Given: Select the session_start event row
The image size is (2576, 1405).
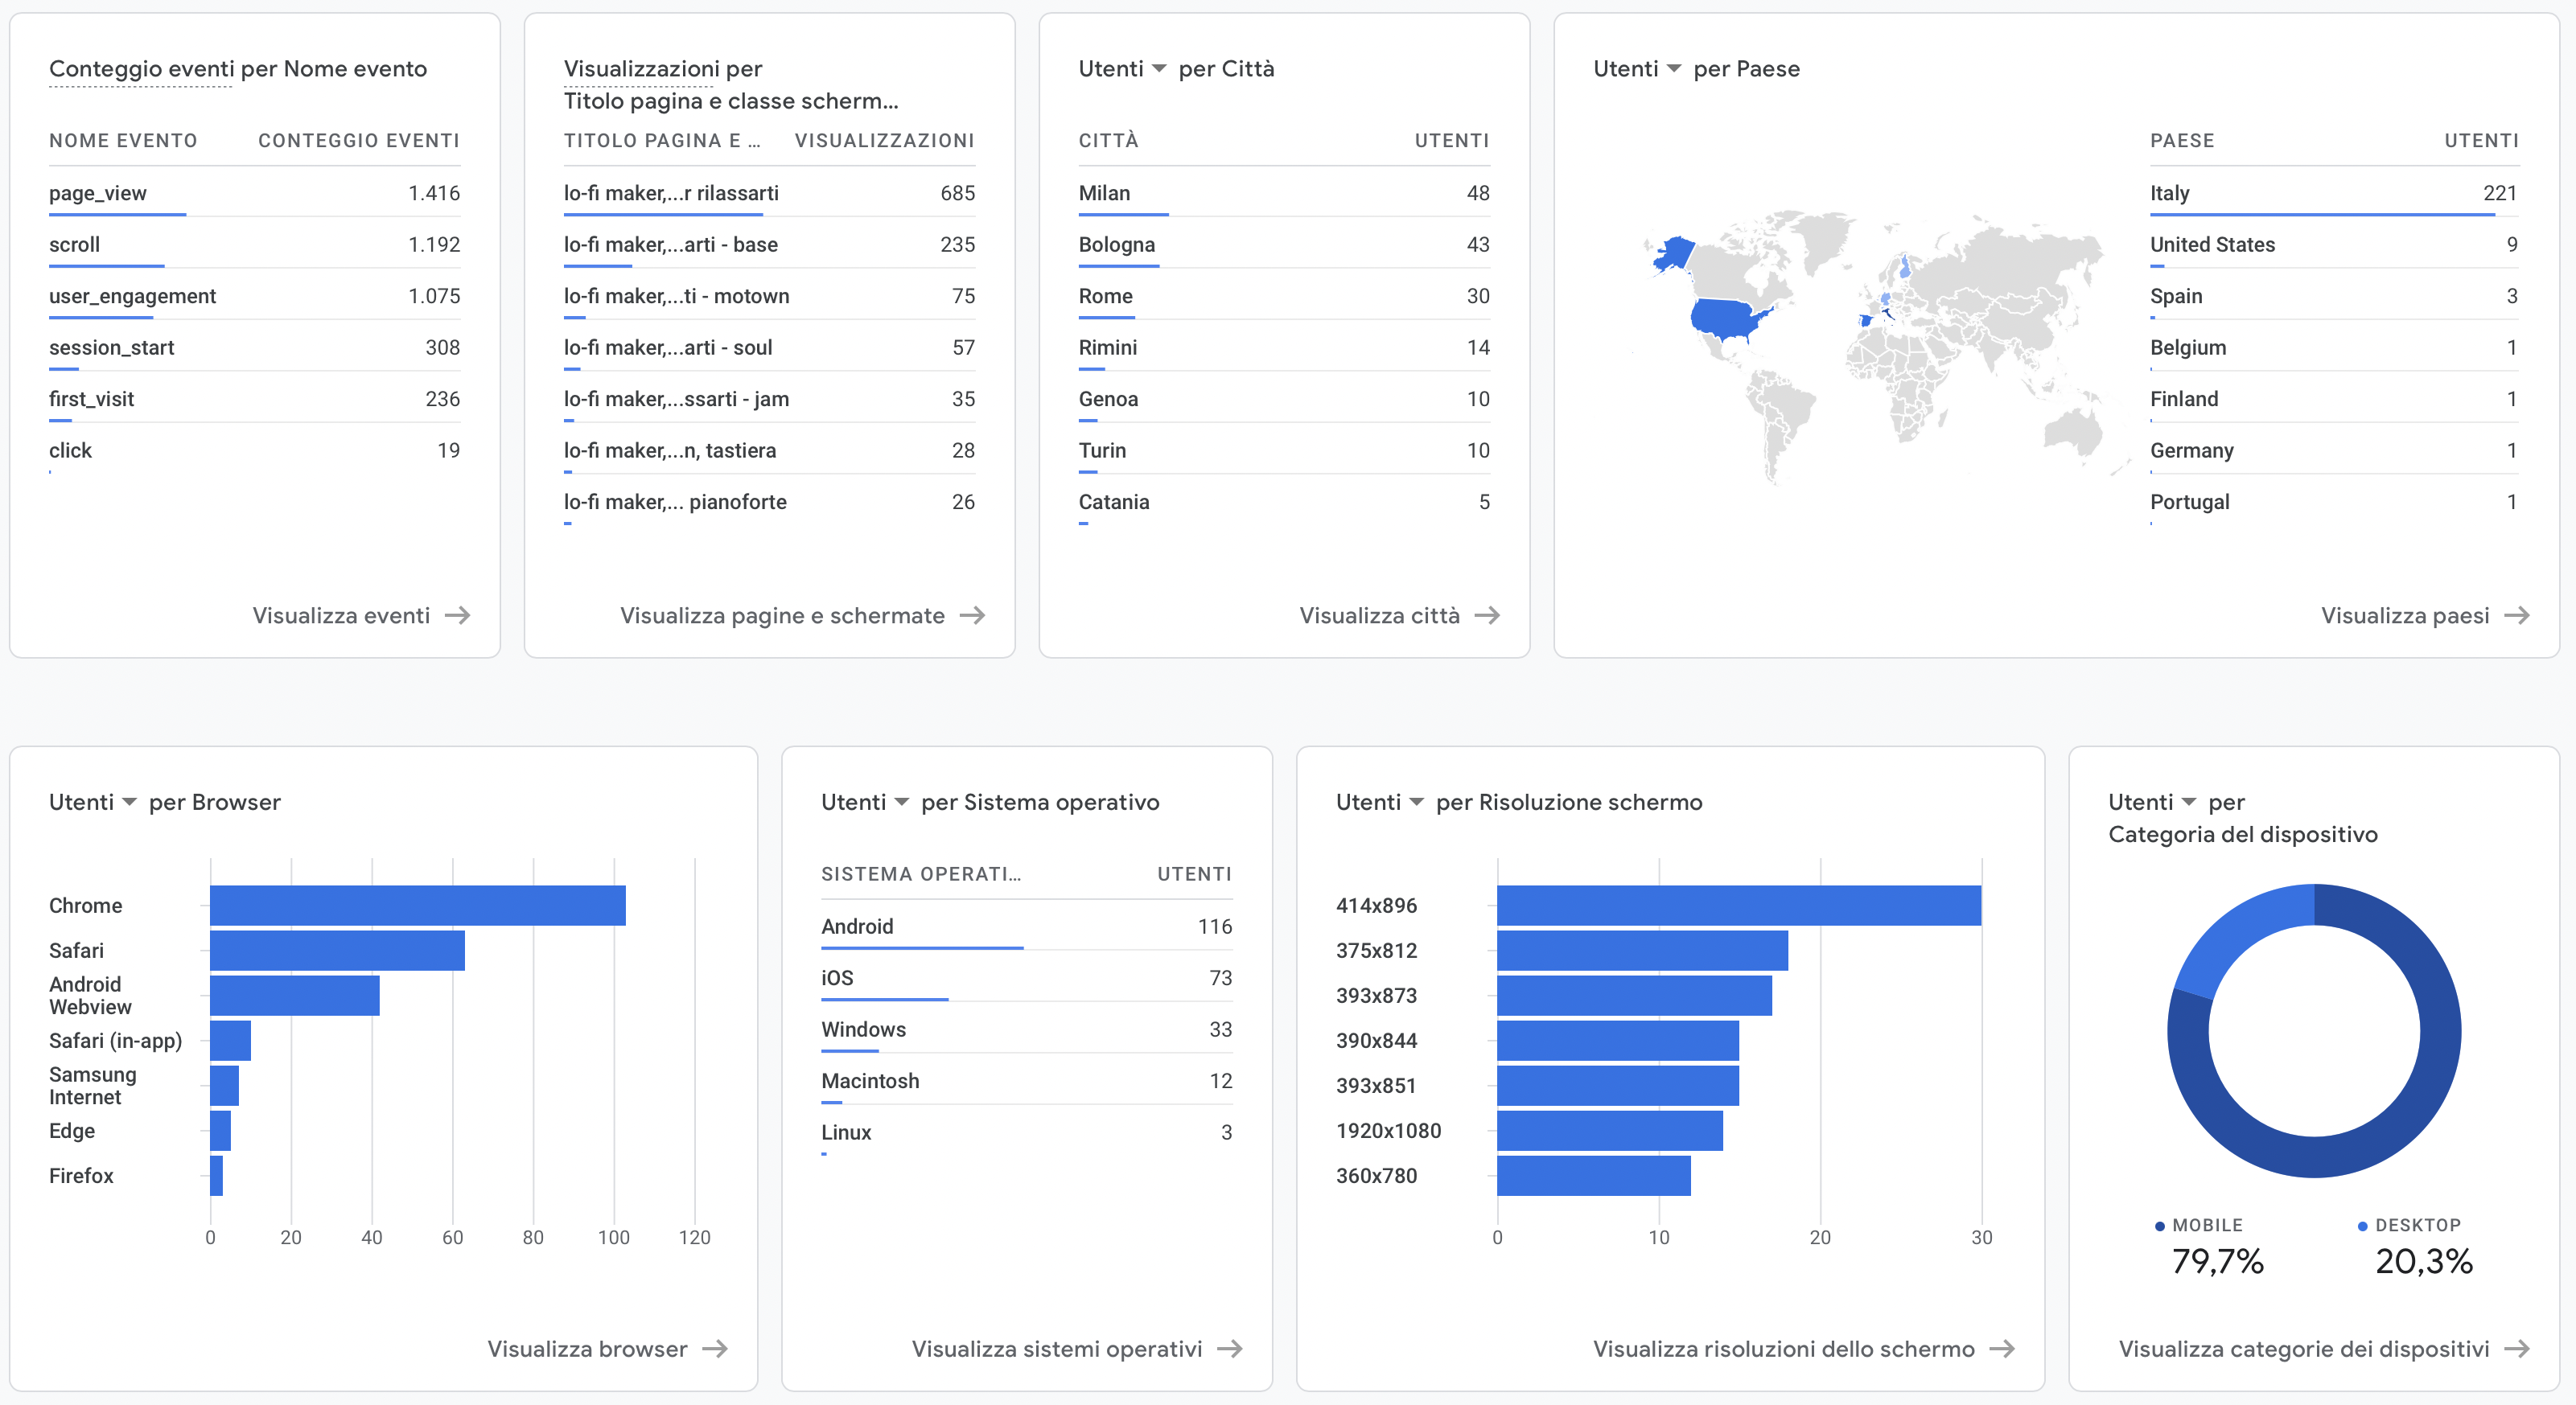Looking at the screenshot, I should 255,348.
